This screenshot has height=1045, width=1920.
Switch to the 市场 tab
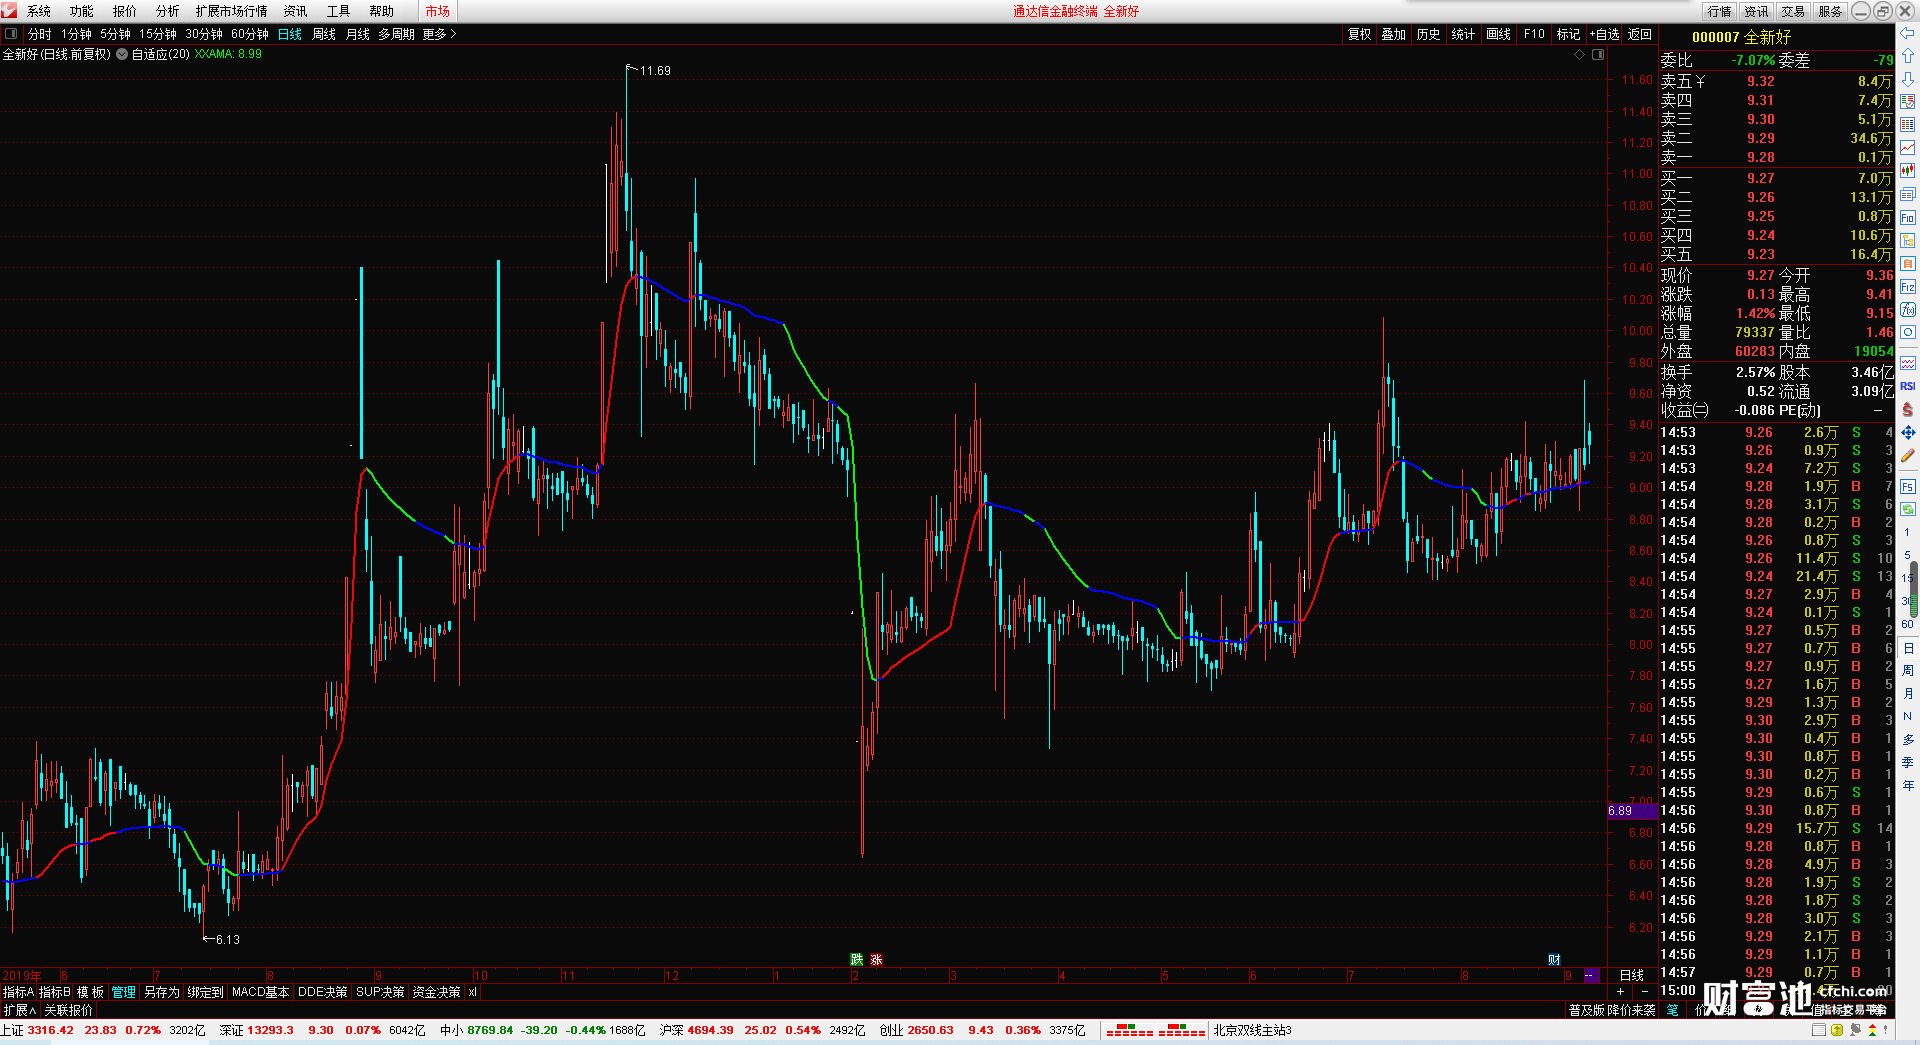438,11
